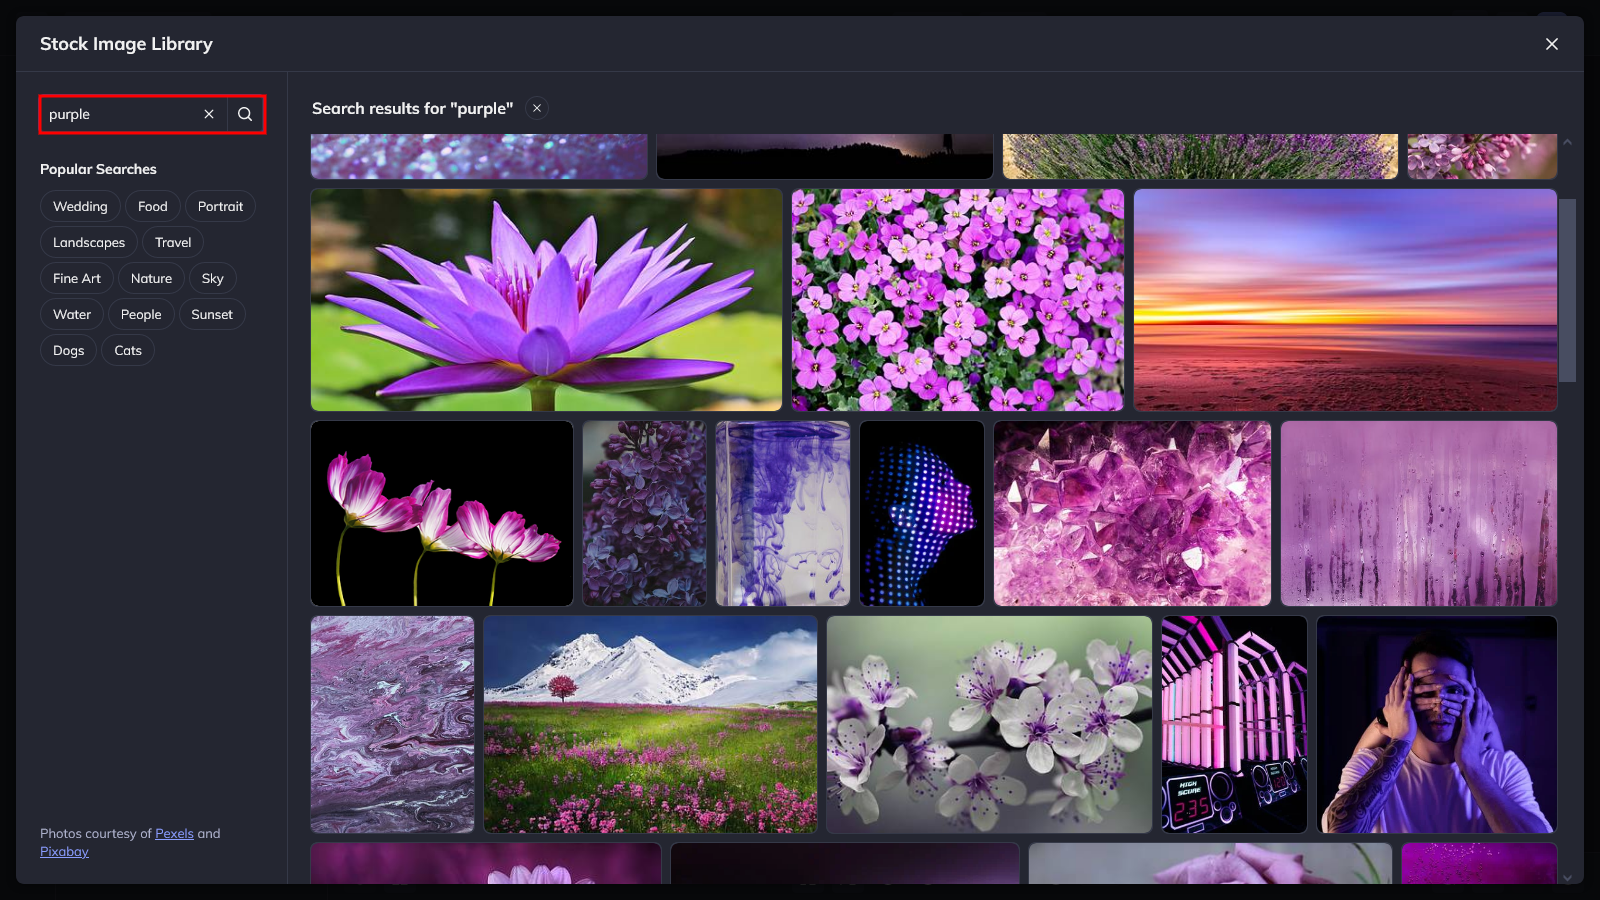This screenshot has width=1600, height=900.
Task: Open the Pexels attribution link
Action: click(175, 833)
